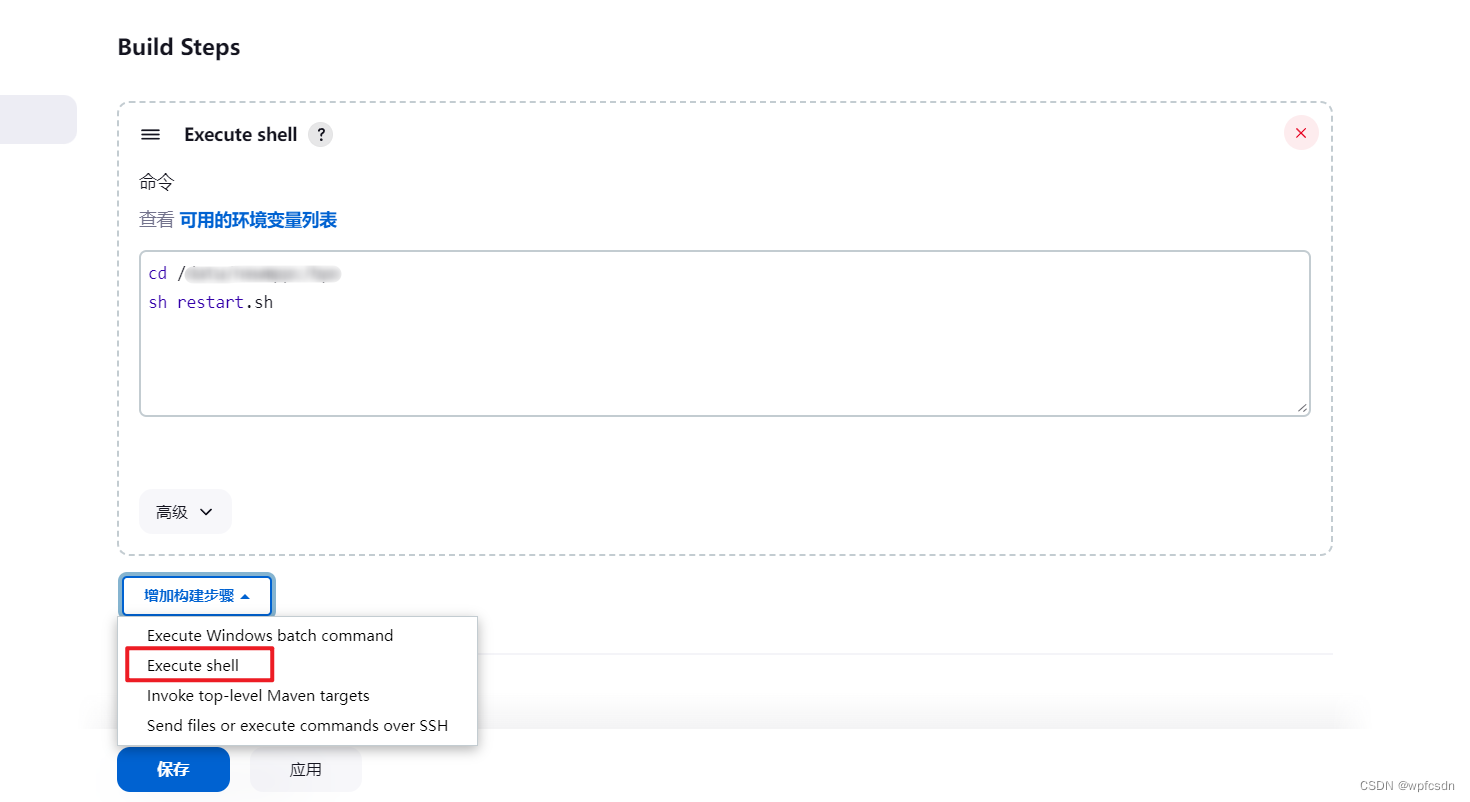The height and width of the screenshot is (802, 1470).
Task: Open the 可用的环境变量列表 environment variables link
Action: 258,219
